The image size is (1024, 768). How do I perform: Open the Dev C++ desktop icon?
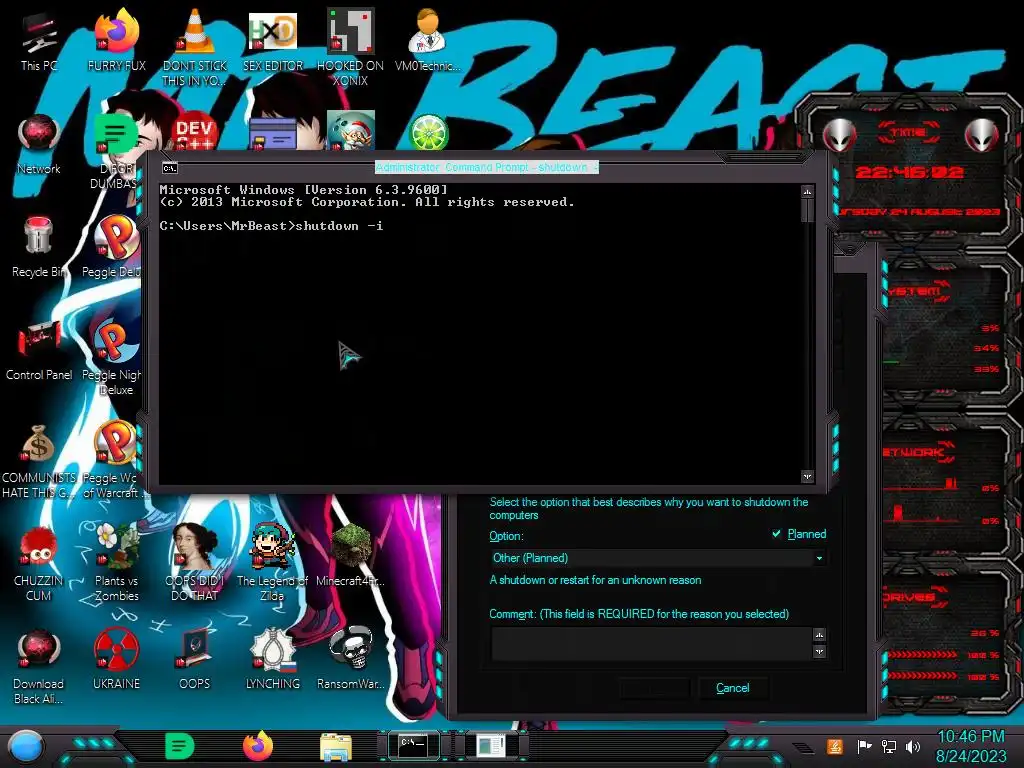[x=195, y=133]
